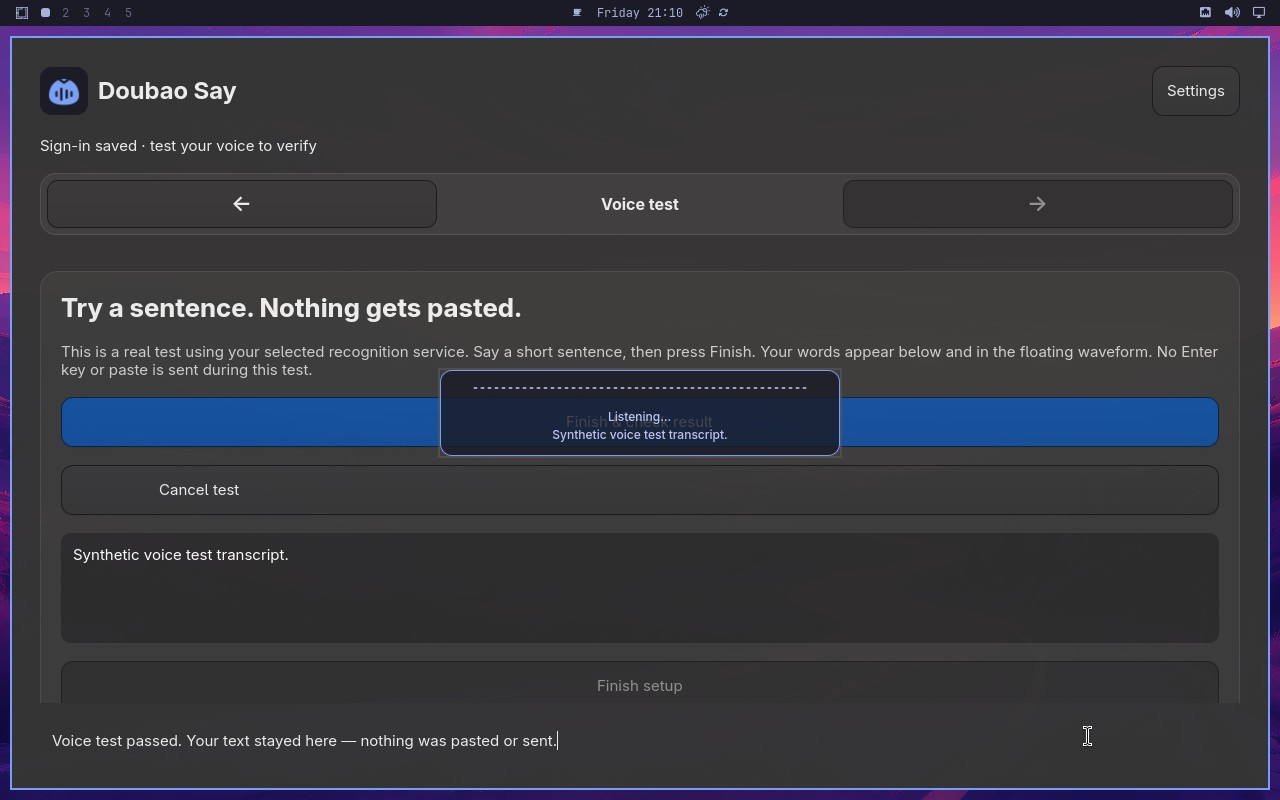The image size is (1280, 800).
Task: Click the floating Listening waveform overlay
Action: (639, 413)
